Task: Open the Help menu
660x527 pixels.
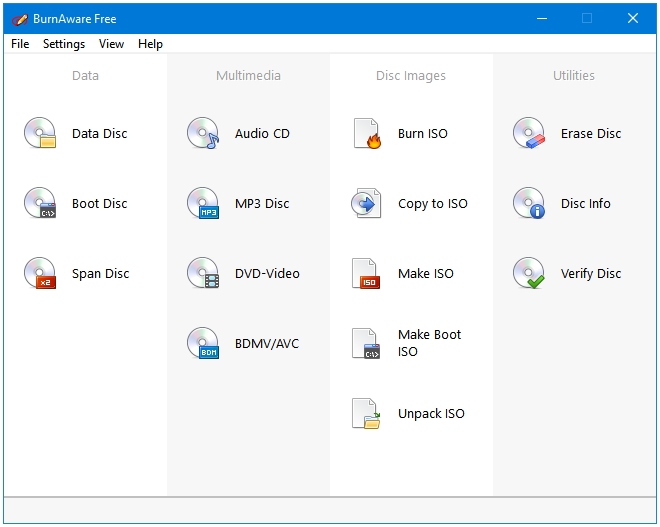Action: [x=150, y=44]
